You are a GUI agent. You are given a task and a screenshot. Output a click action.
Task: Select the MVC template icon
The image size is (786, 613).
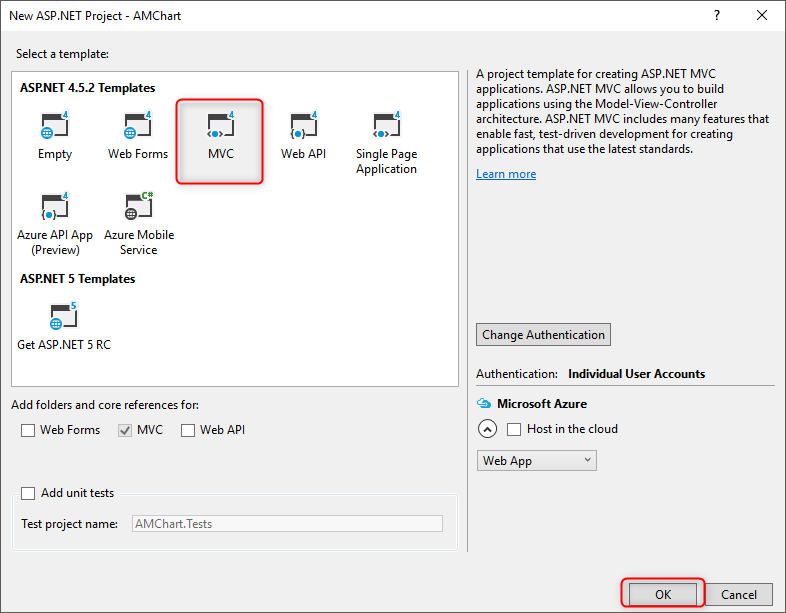[221, 125]
